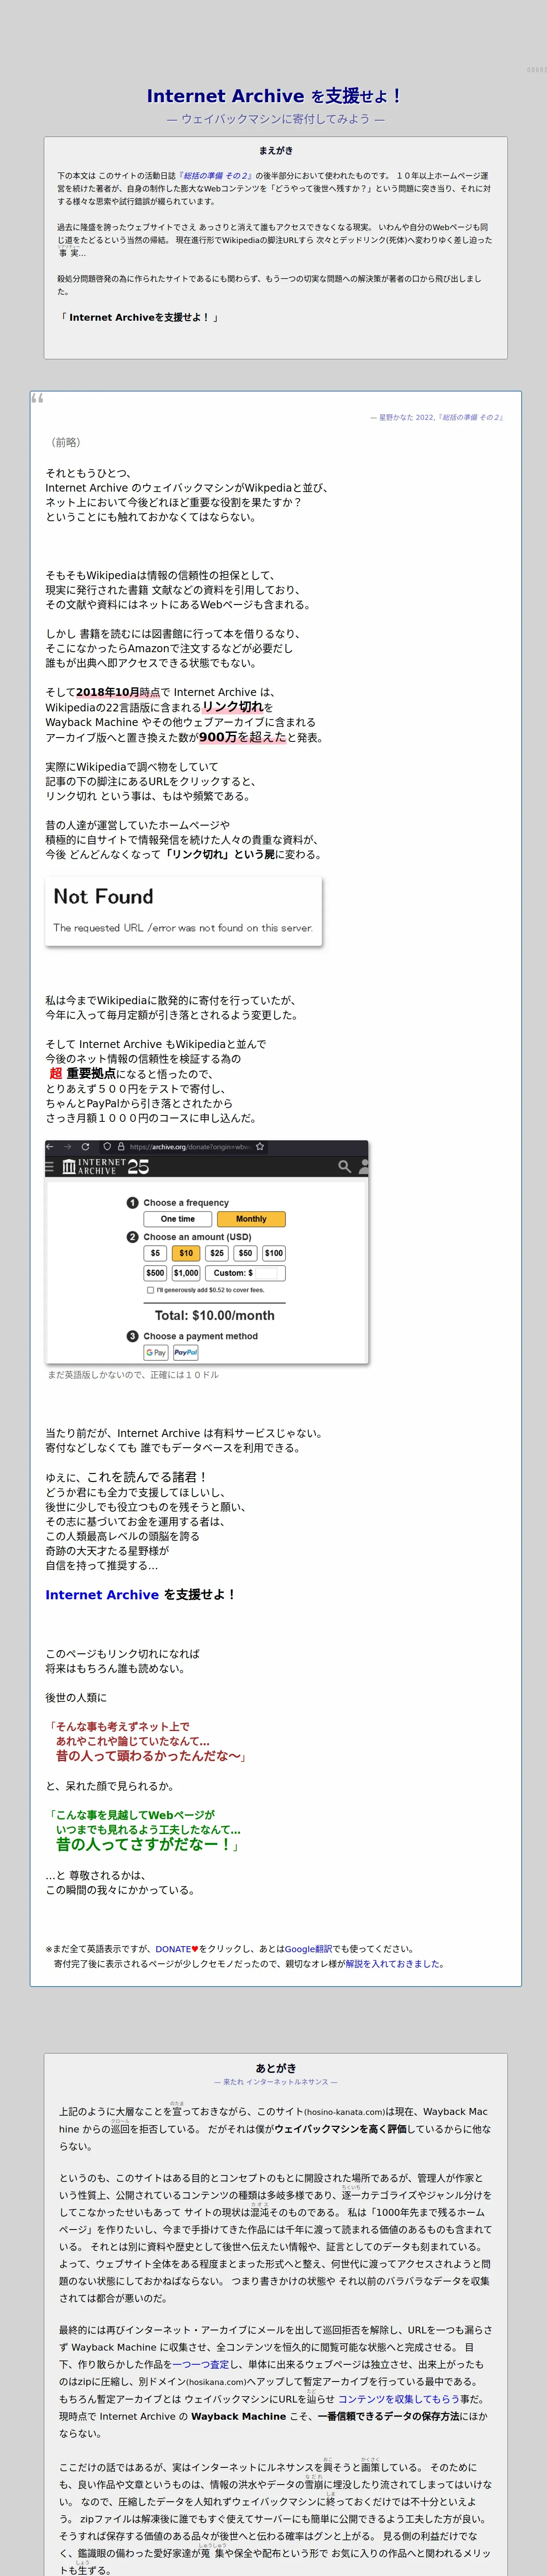Select the One time frequency button
Viewport: 547px width, 2576px height.
point(178,1218)
